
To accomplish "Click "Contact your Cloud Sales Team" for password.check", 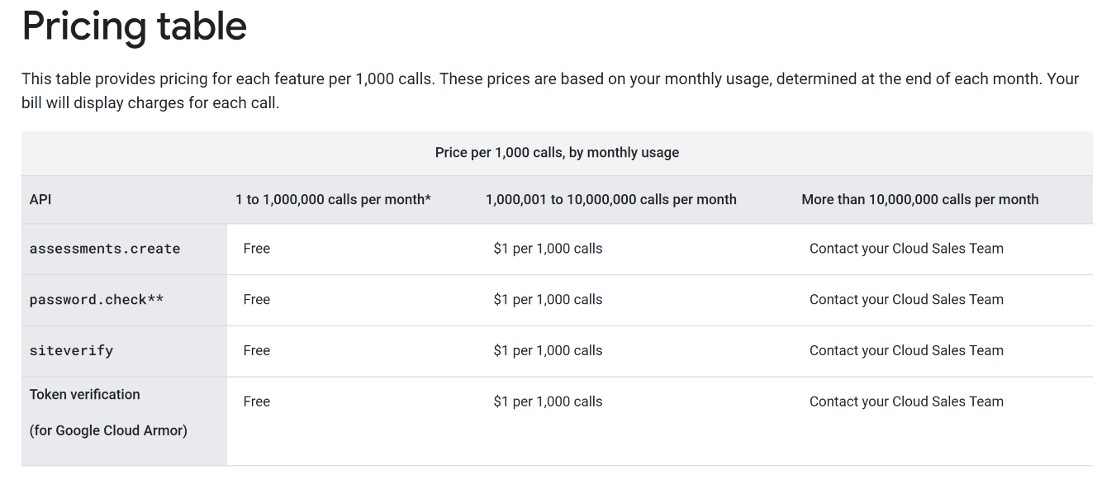I will pyautogui.click(x=906, y=299).
